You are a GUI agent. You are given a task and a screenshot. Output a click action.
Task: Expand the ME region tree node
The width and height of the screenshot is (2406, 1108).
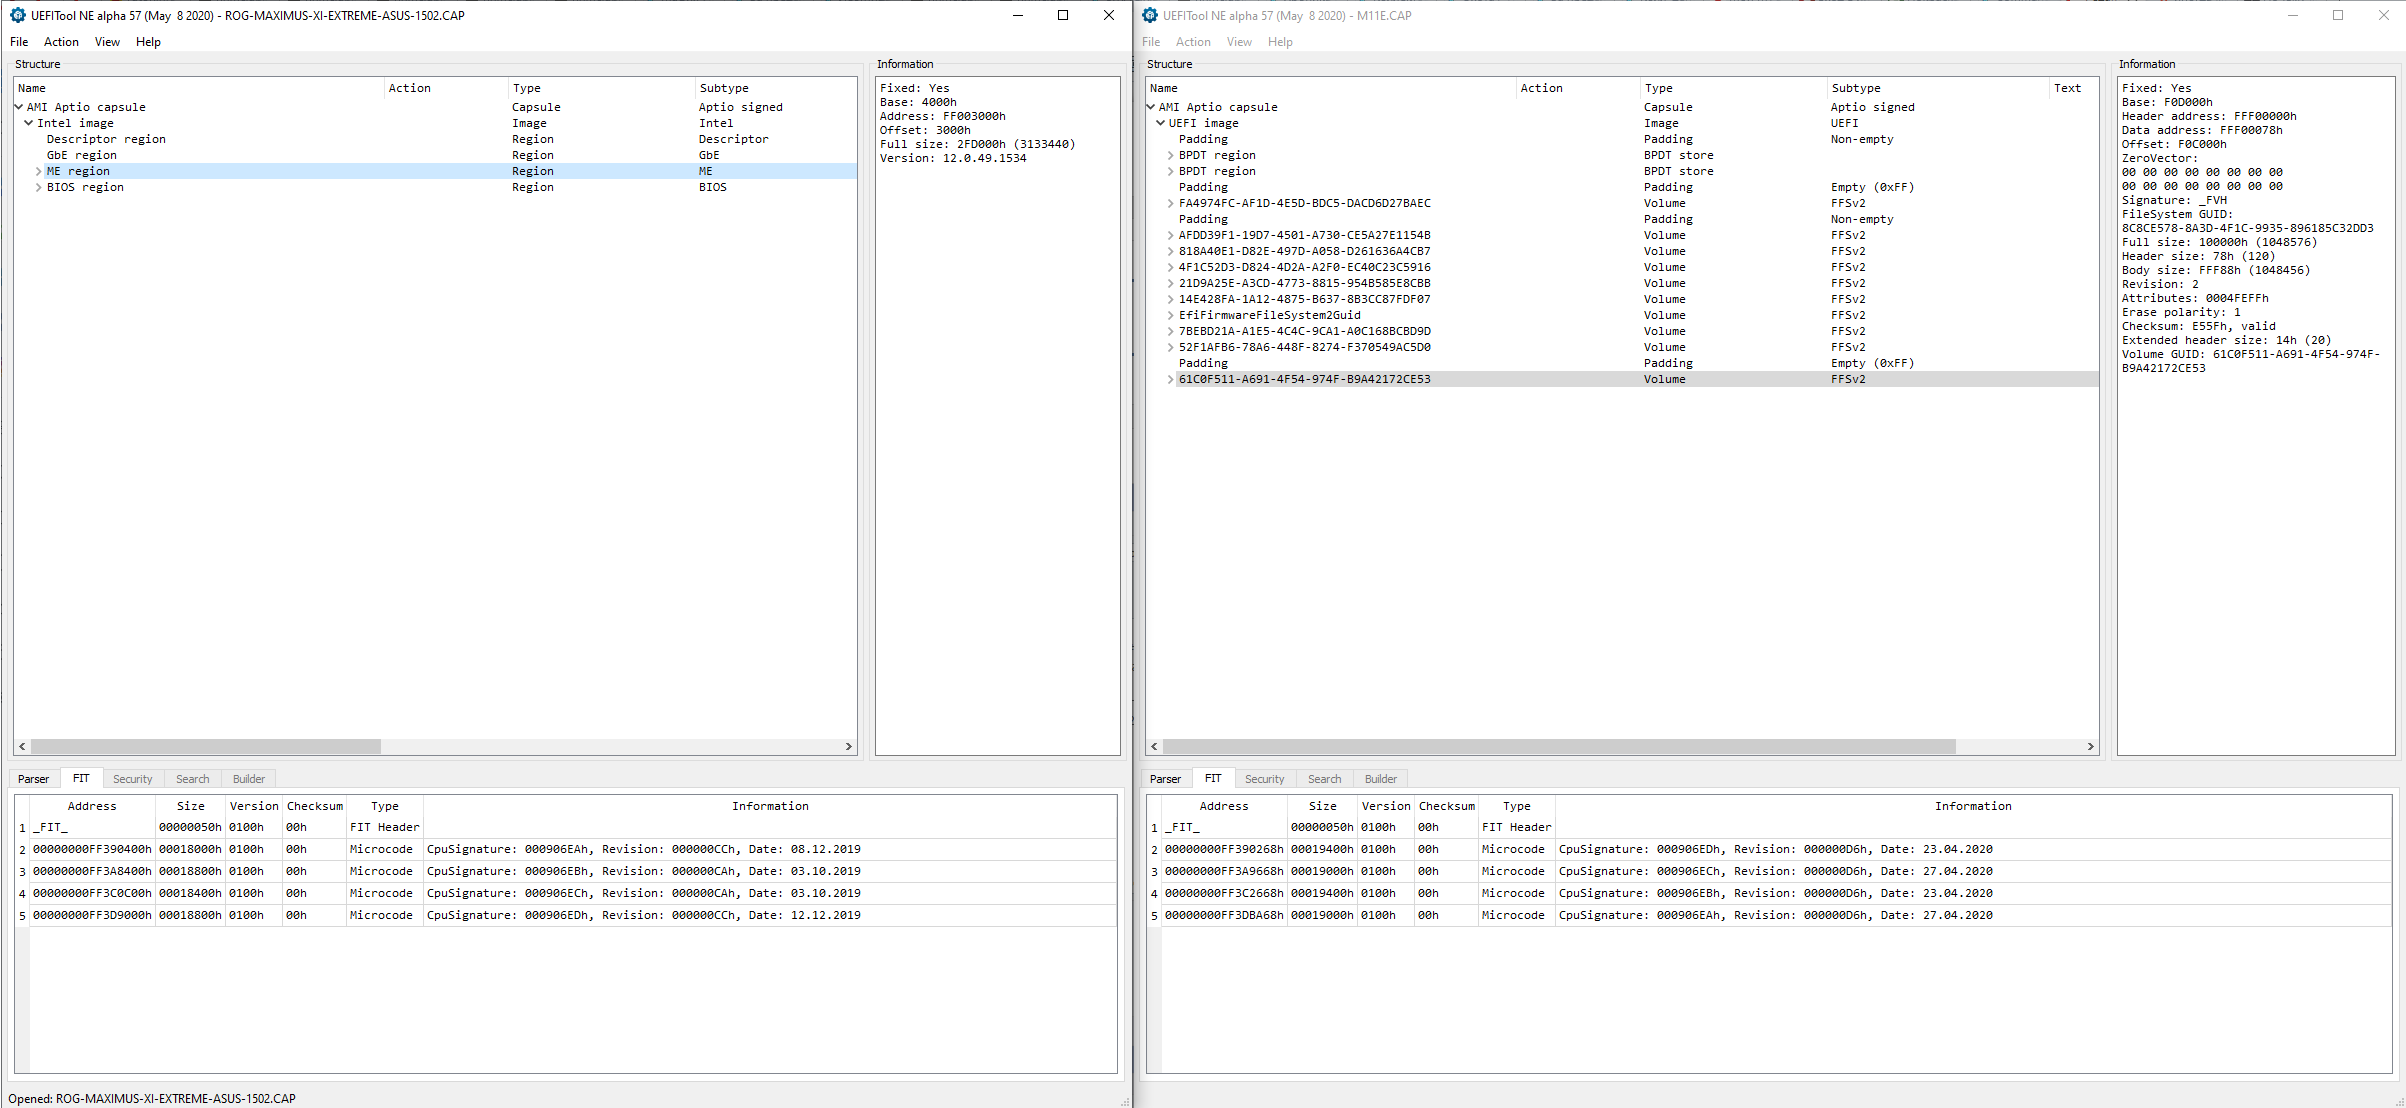[x=38, y=171]
